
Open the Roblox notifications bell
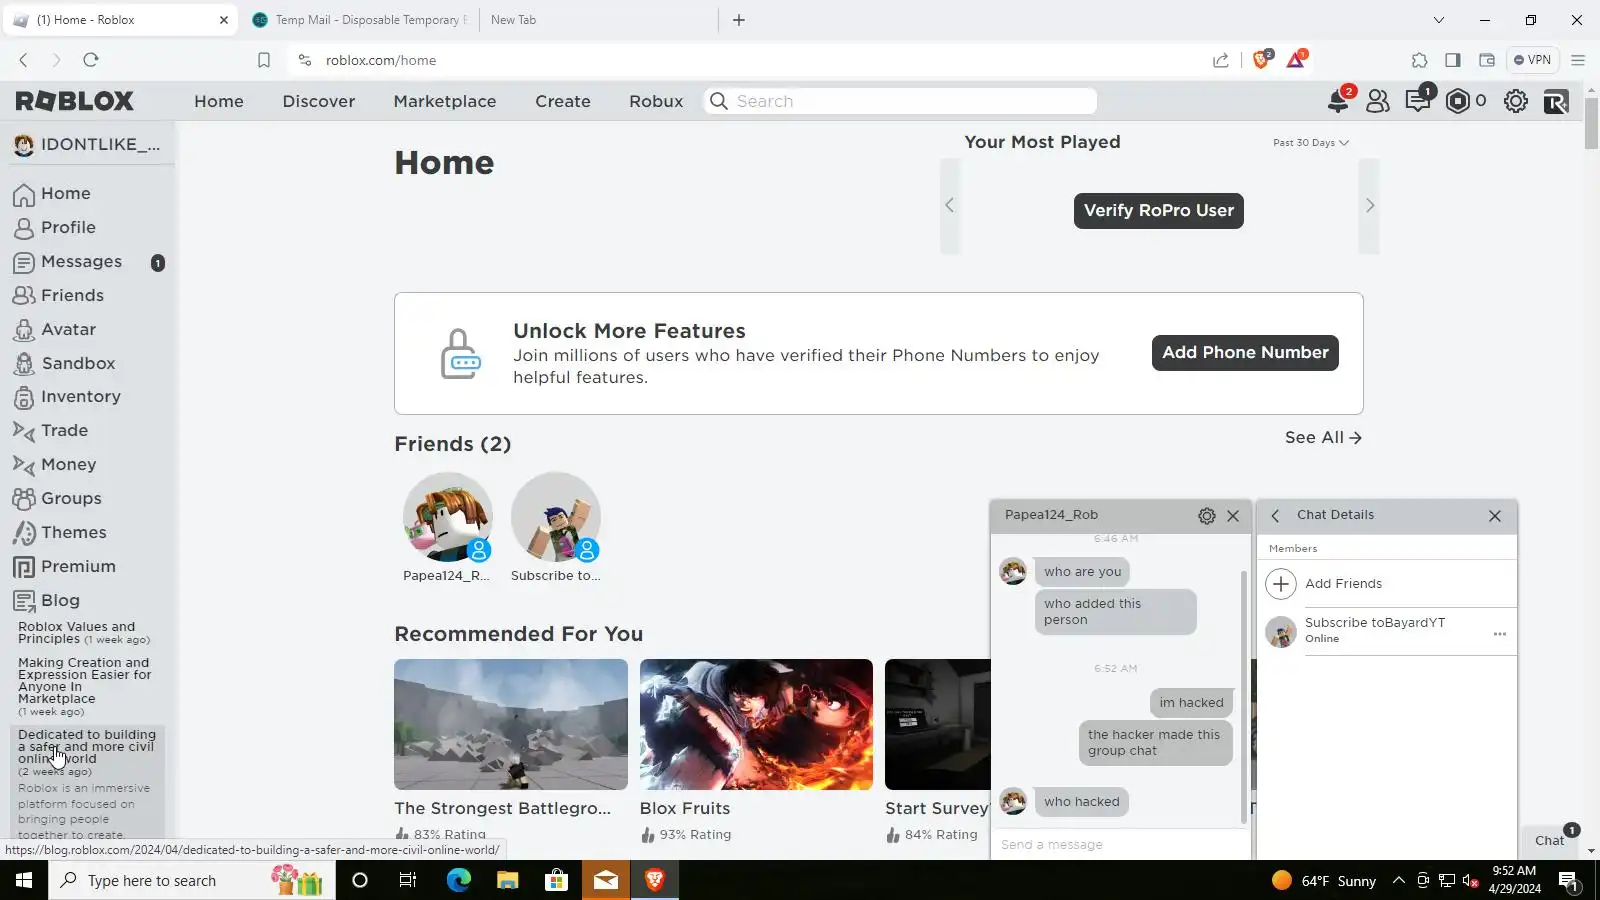click(x=1337, y=101)
